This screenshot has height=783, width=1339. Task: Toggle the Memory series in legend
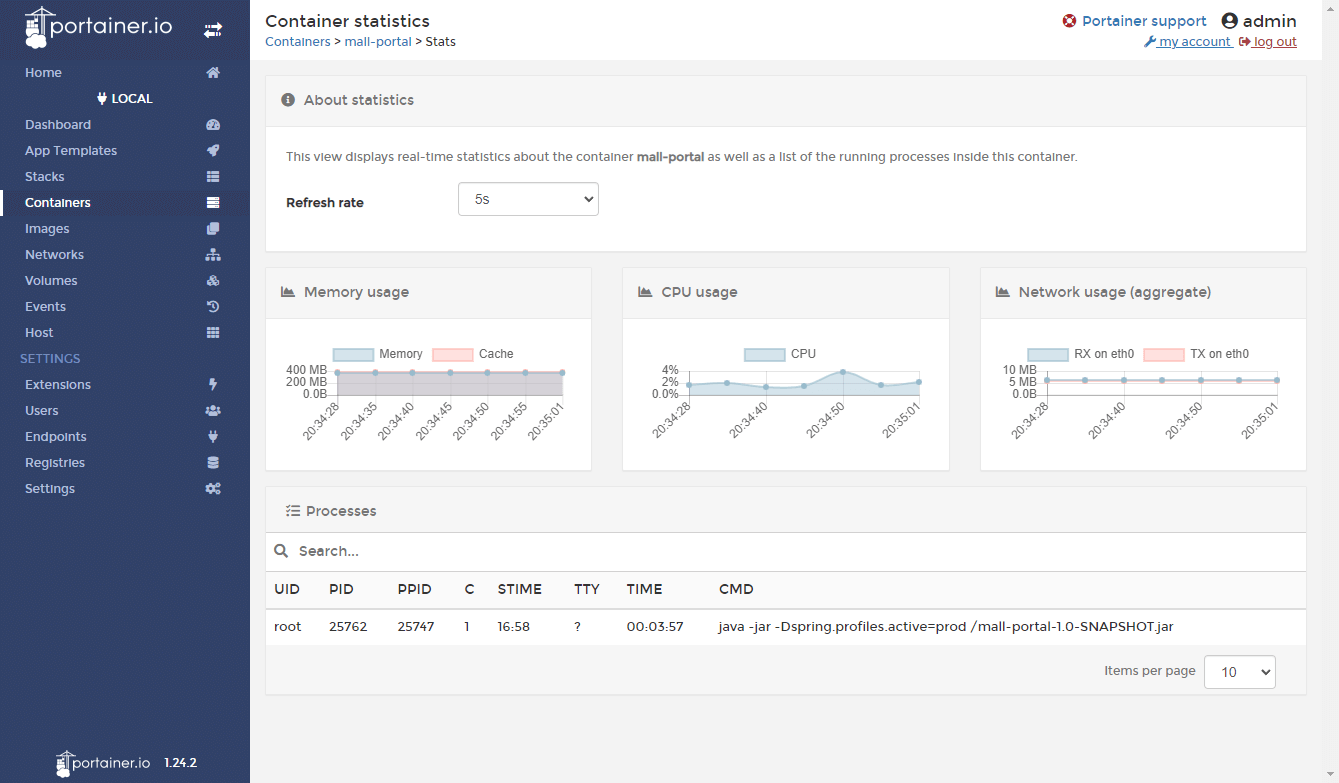(x=378, y=354)
